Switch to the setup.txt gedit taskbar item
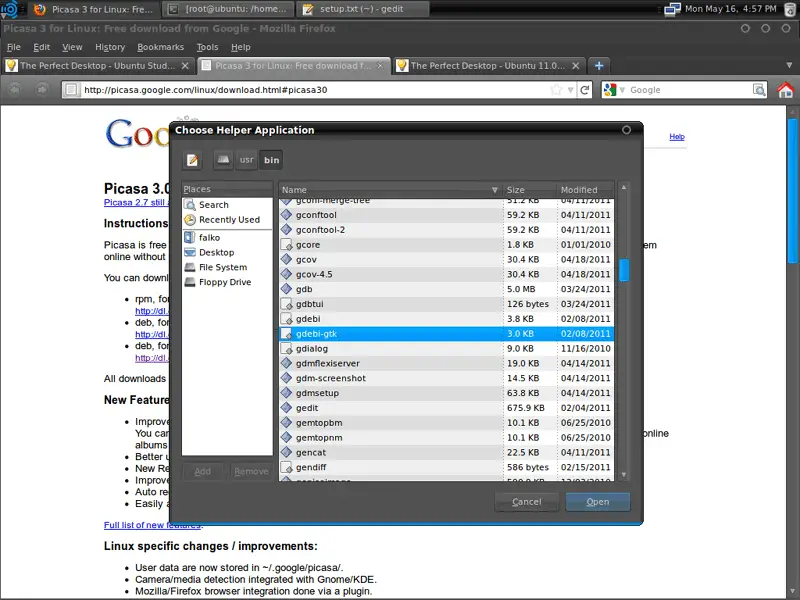The image size is (800, 600). (363, 9)
